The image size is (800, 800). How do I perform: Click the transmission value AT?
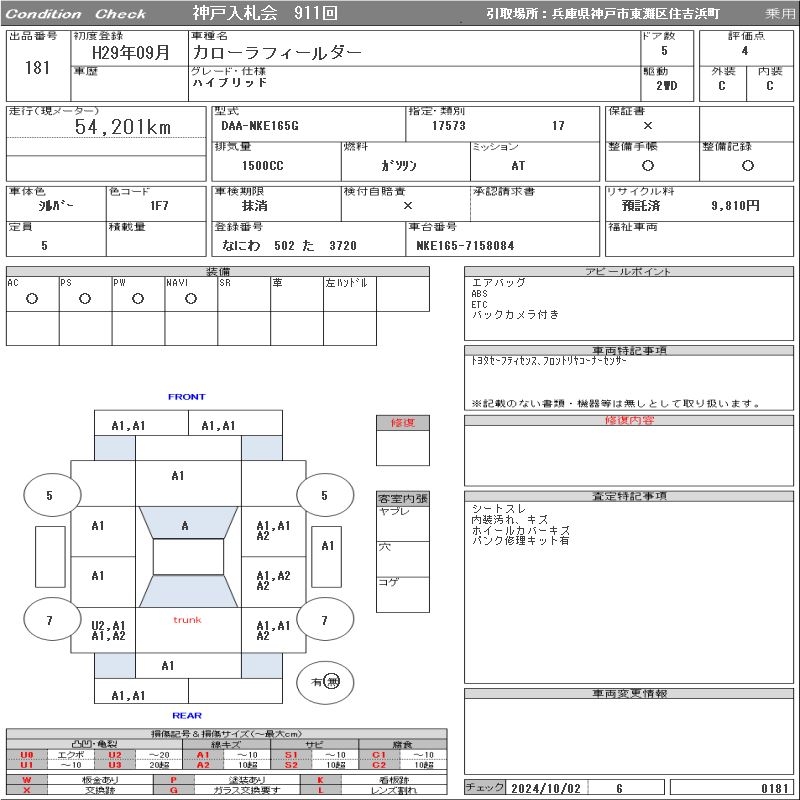point(518,166)
